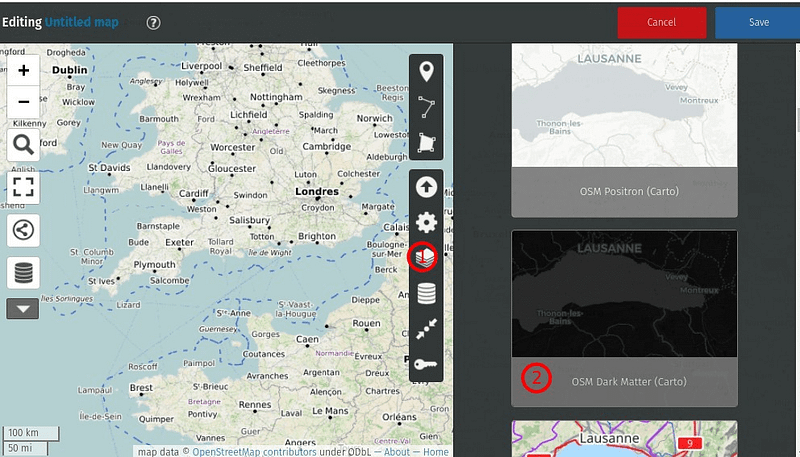Screen dimensions: 800x457
Task: Open change tilelayers icon
Action: (x=423, y=258)
